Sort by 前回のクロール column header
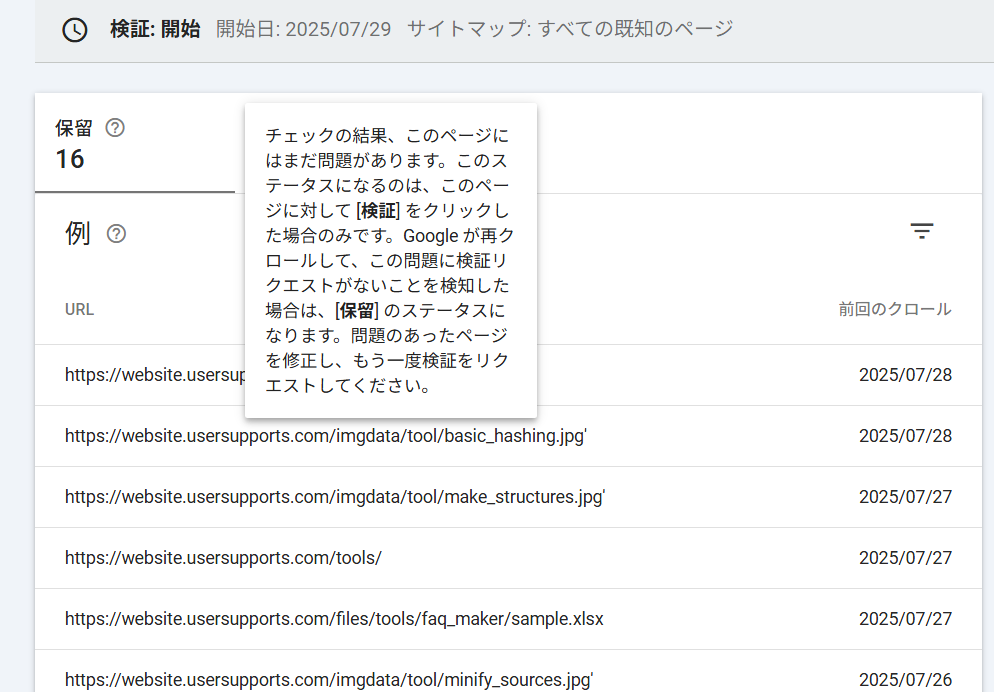994x692 pixels. [x=894, y=309]
